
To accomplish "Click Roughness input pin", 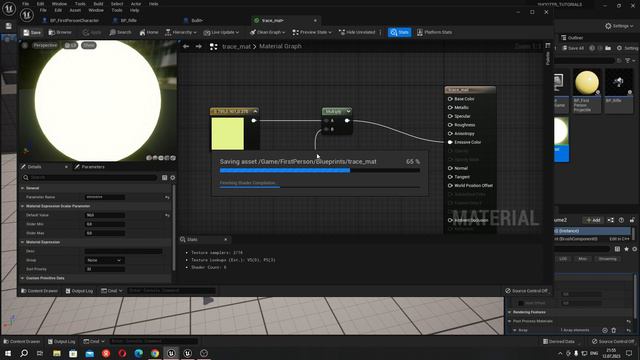I will coord(450,125).
